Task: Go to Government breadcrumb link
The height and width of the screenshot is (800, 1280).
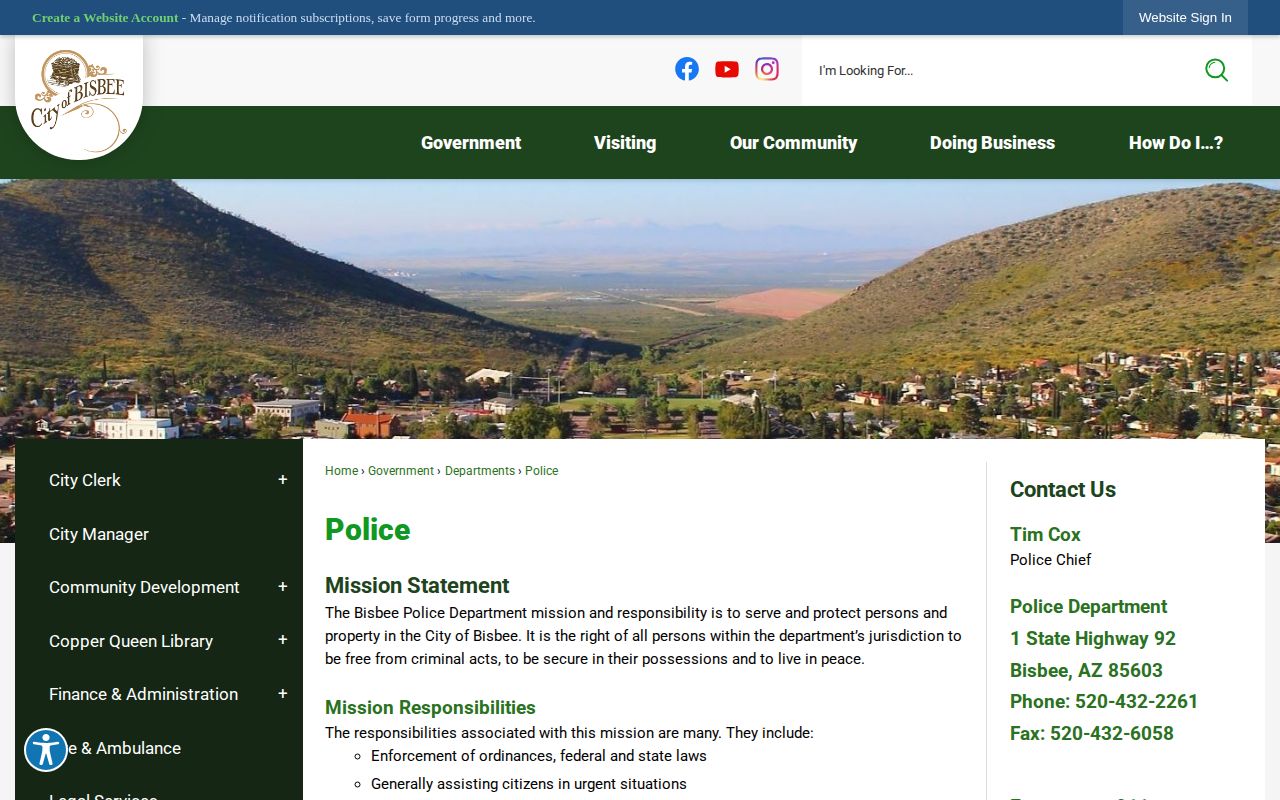Action: tap(401, 471)
